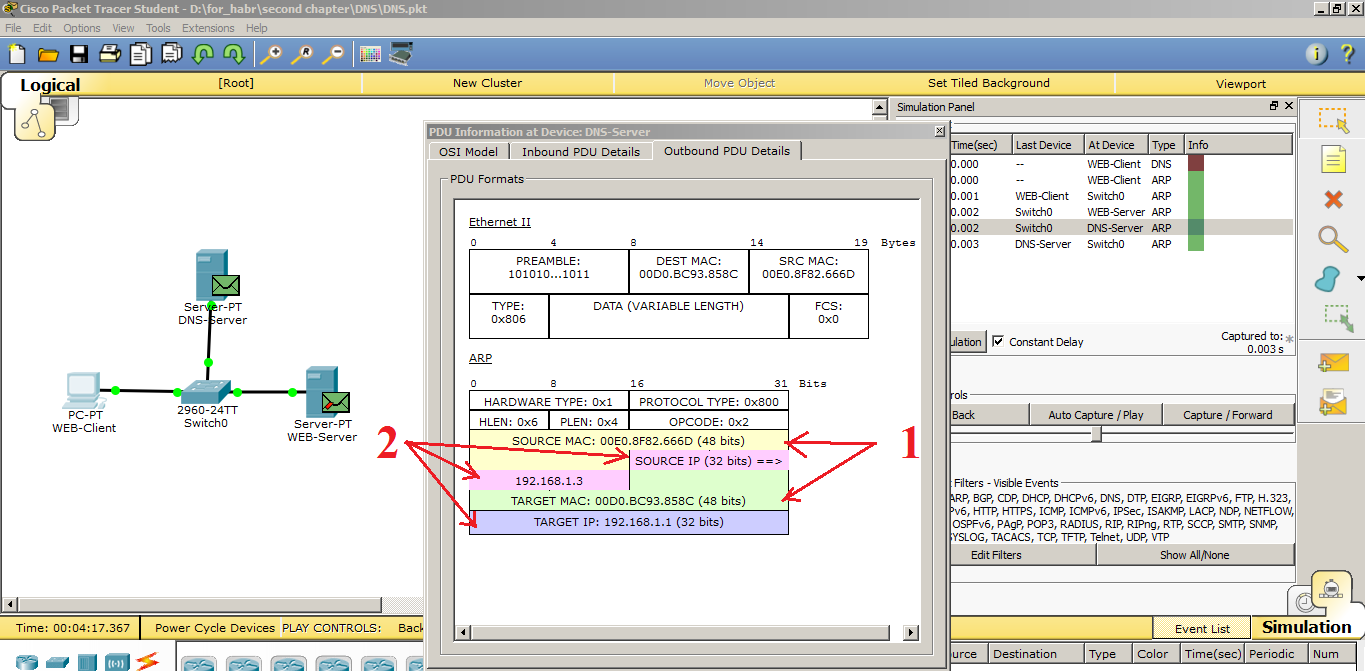Reset zoom with the R magnifier

coord(301,54)
